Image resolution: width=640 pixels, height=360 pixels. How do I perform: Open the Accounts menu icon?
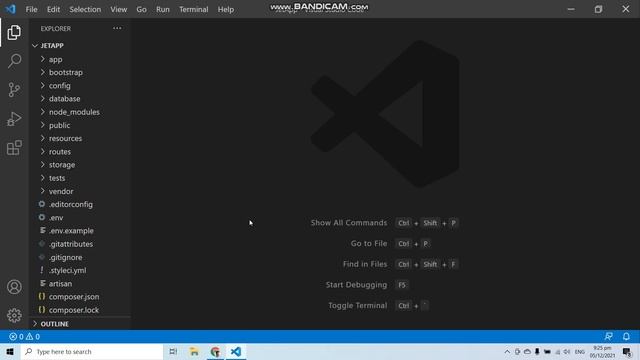[14, 287]
